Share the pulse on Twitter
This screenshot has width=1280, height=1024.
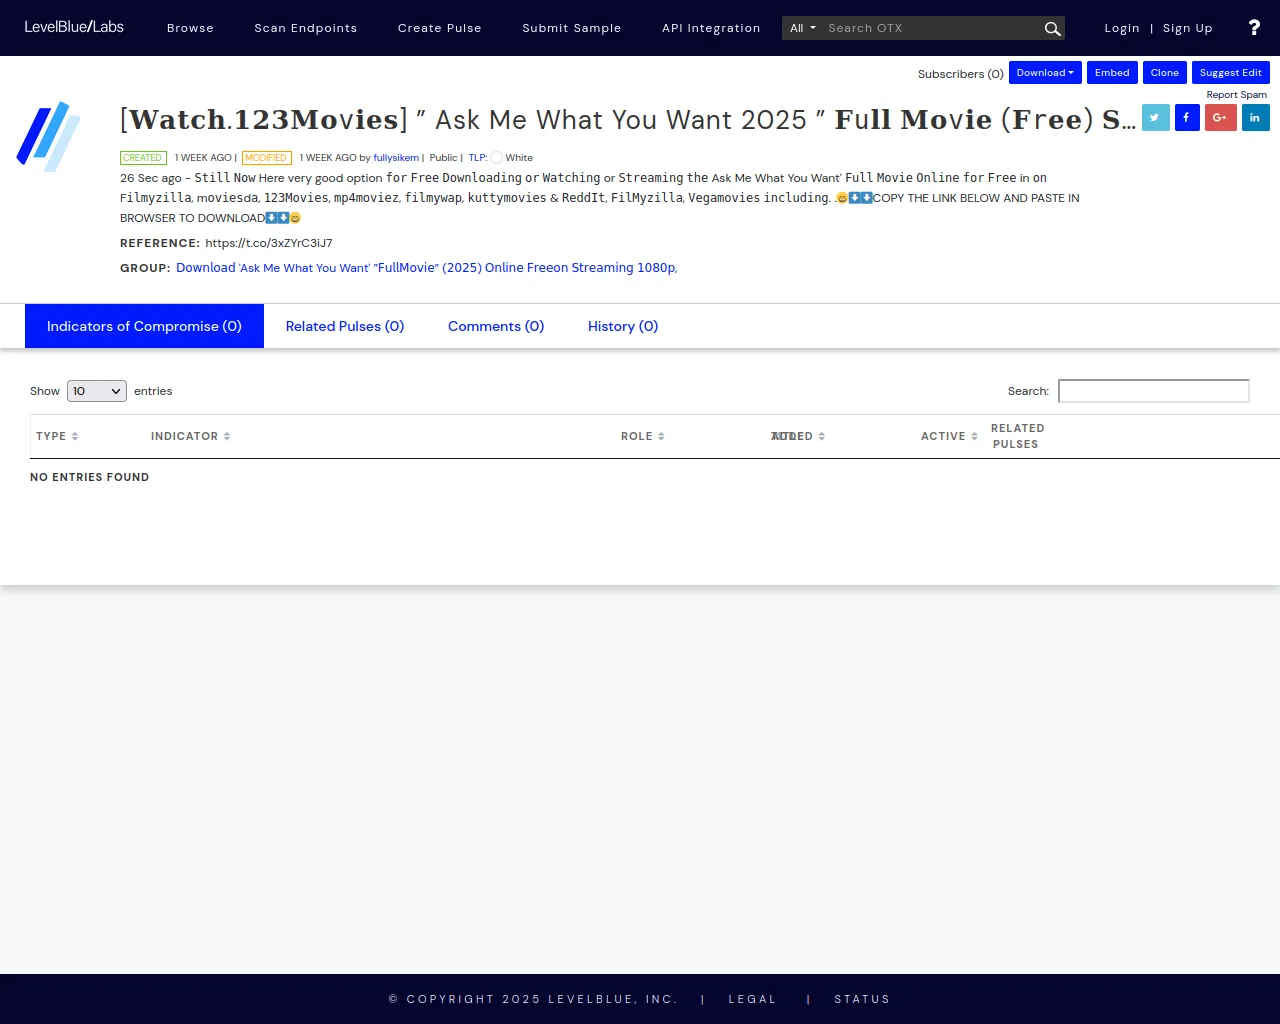point(1155,118)
